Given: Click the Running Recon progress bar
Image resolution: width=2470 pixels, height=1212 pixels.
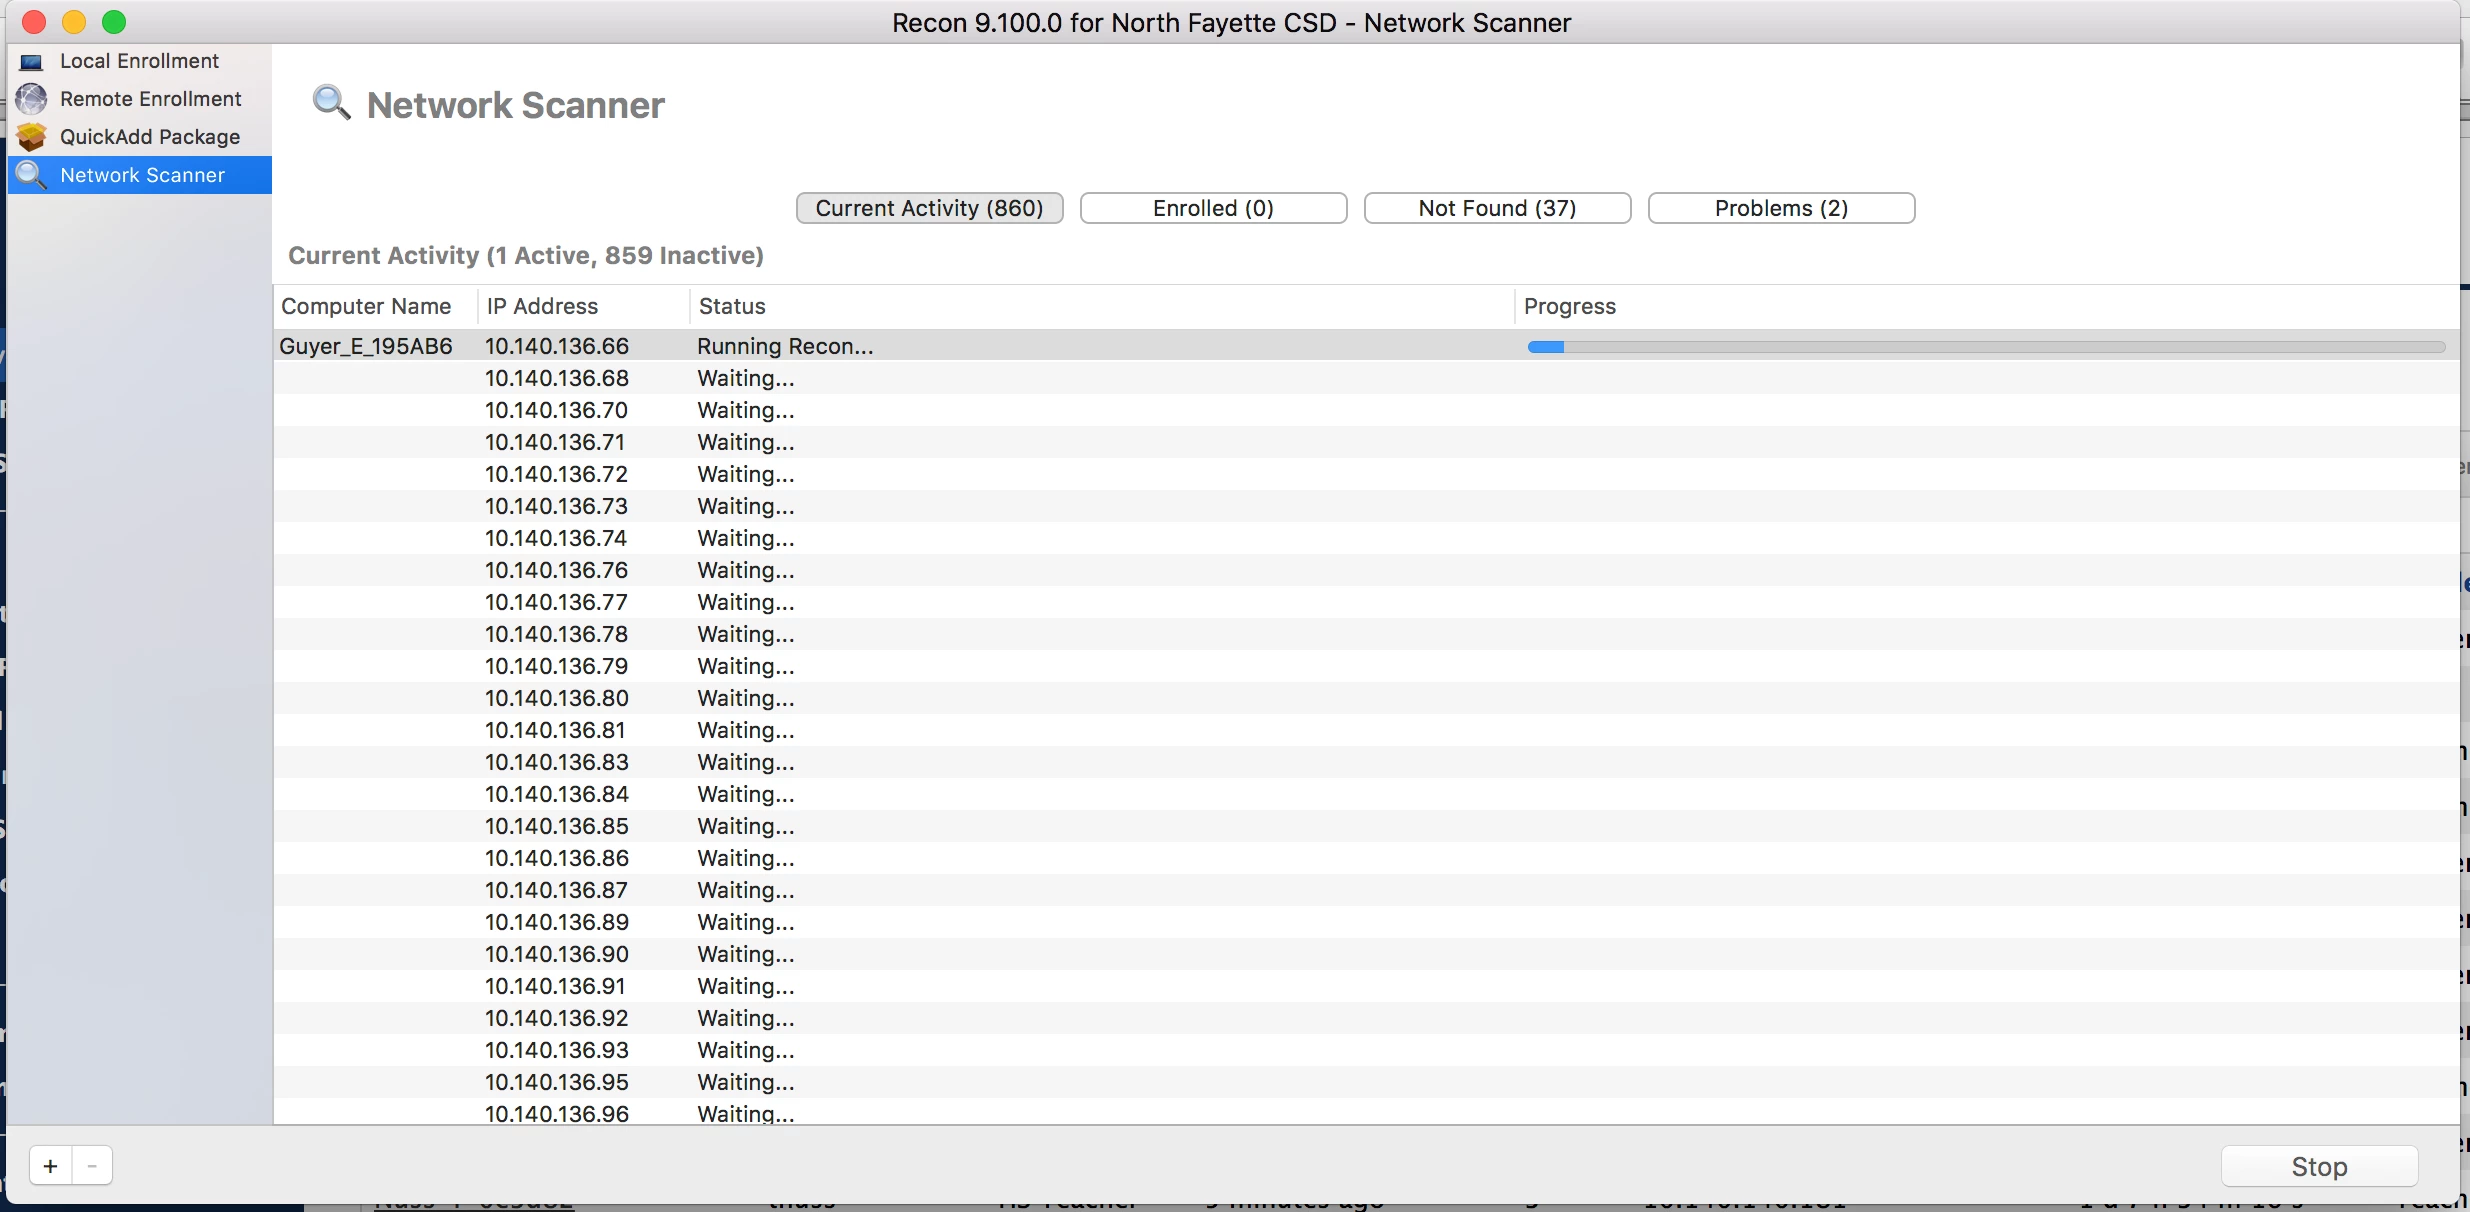Looking at the screenshot, I should coord(1985,347).
